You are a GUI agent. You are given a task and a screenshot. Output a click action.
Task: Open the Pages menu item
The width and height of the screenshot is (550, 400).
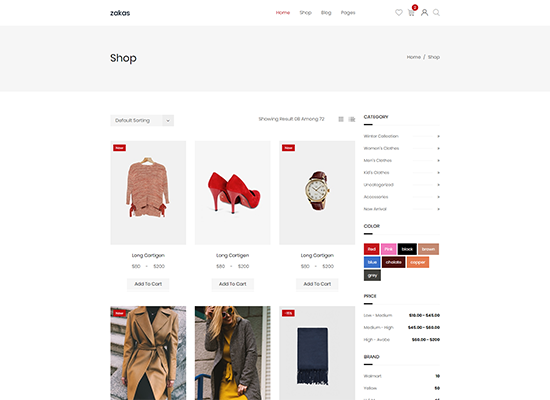point(348,13)
